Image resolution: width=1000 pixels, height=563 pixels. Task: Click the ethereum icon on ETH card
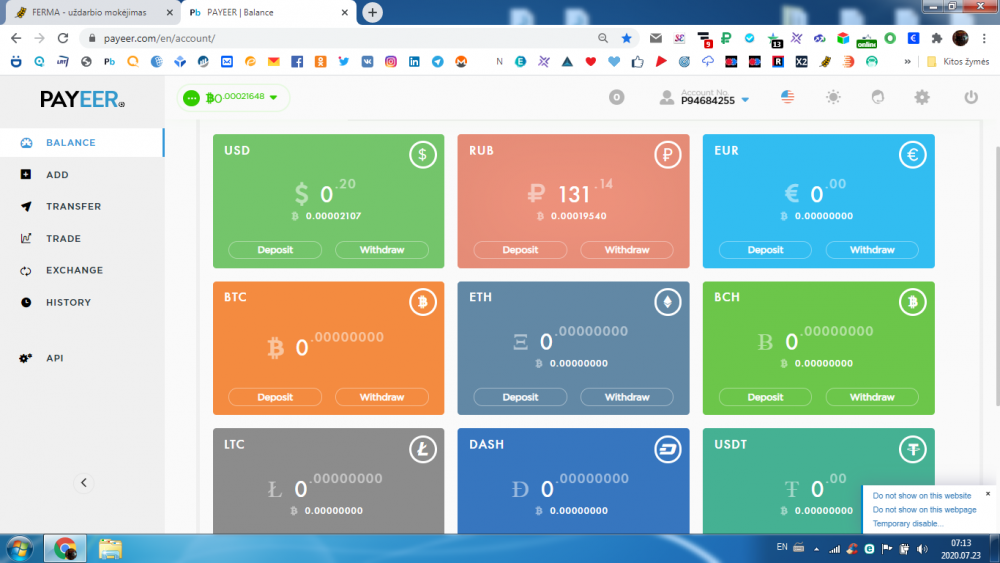coord(667,302)
